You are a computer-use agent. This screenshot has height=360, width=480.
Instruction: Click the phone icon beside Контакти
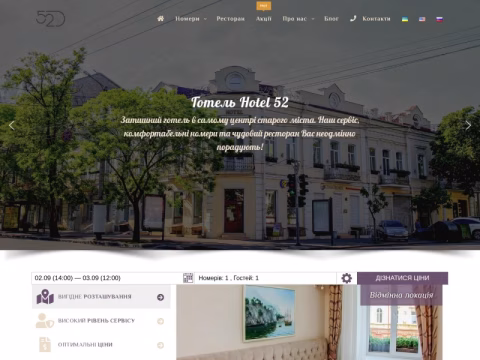(353, 19)
